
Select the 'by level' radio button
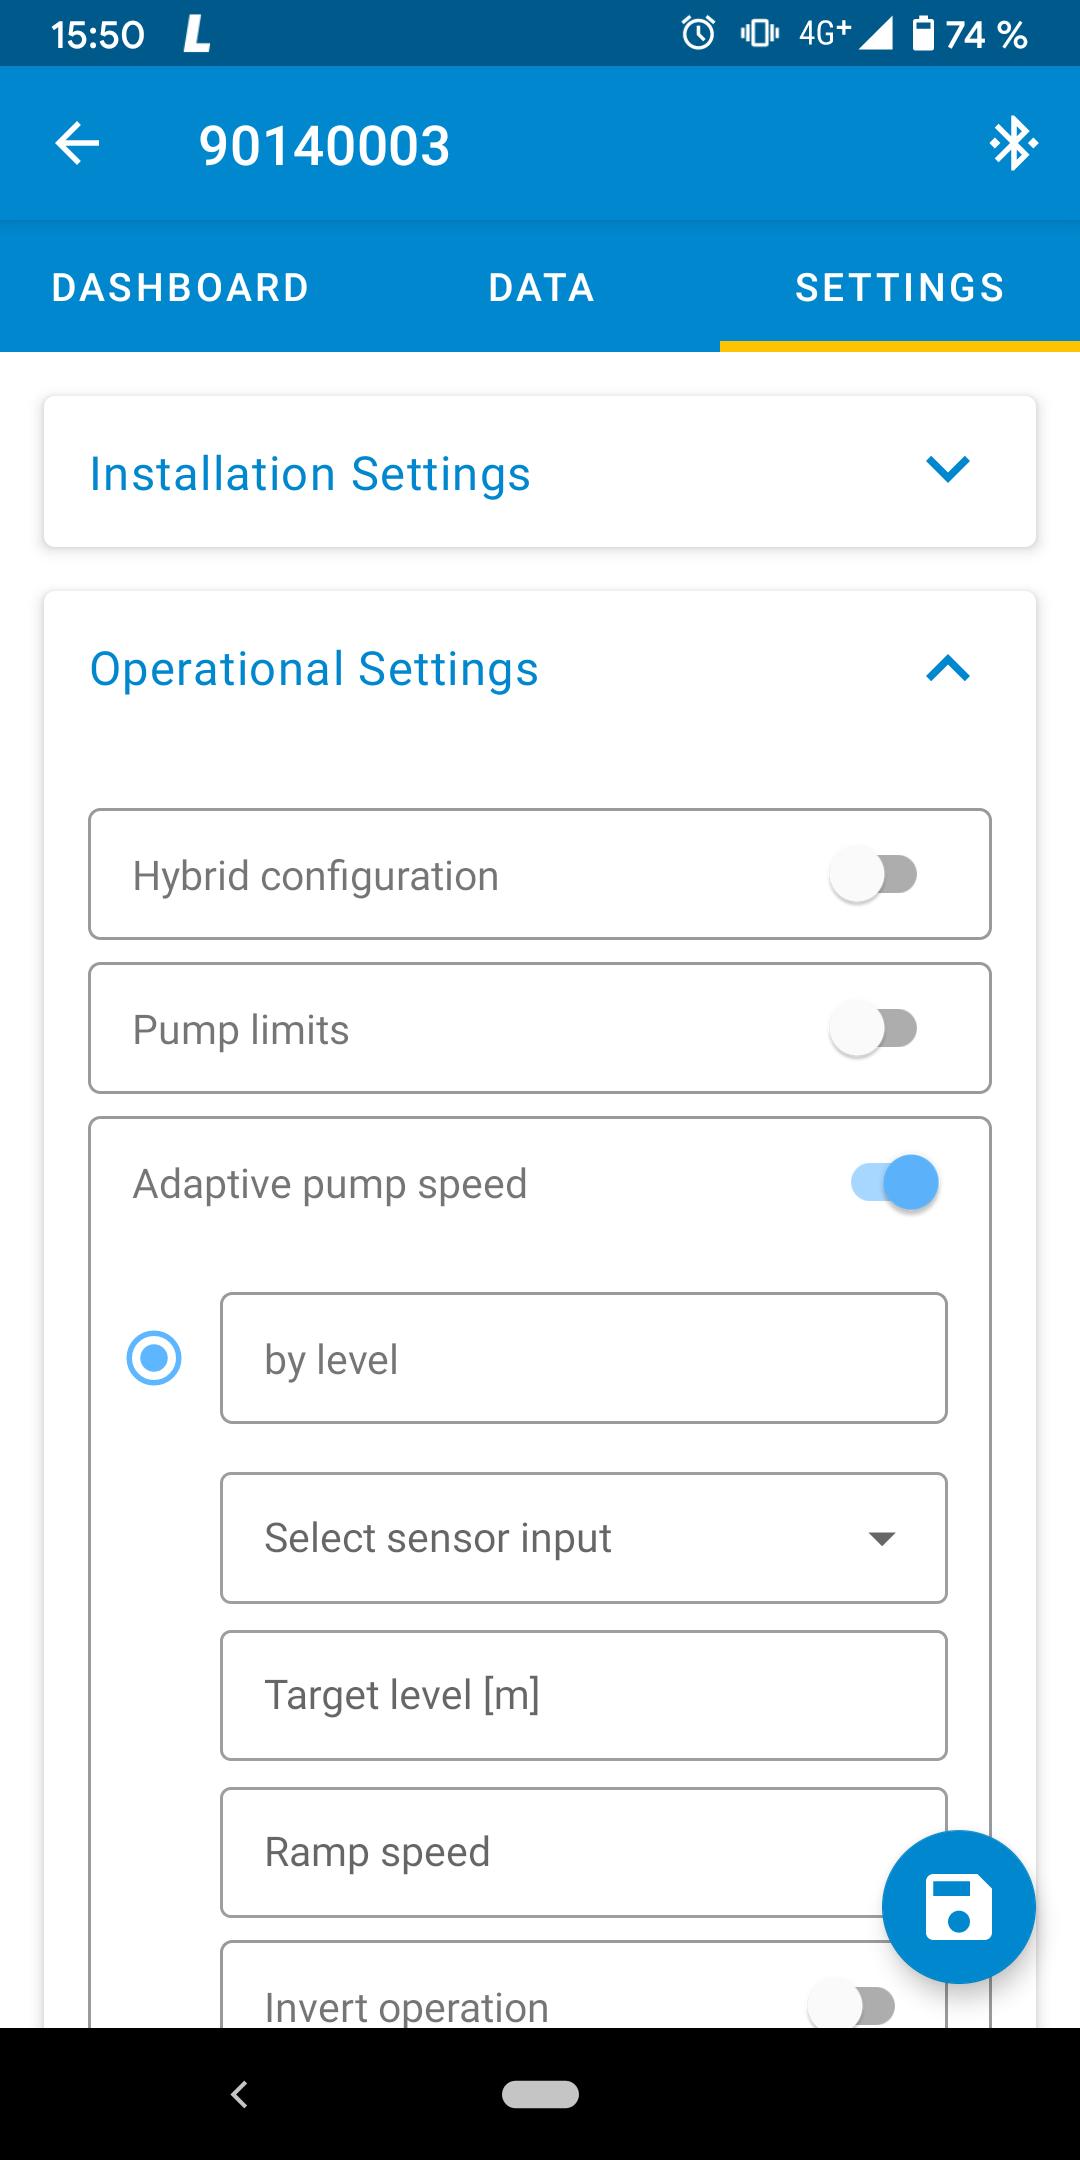point(154,1358)
